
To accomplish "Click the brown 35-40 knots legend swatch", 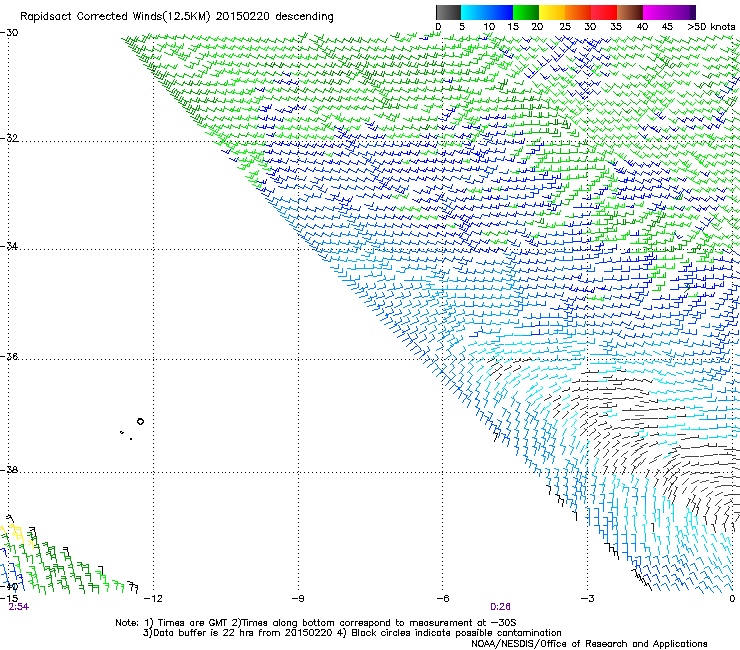I will coord(630,13).
